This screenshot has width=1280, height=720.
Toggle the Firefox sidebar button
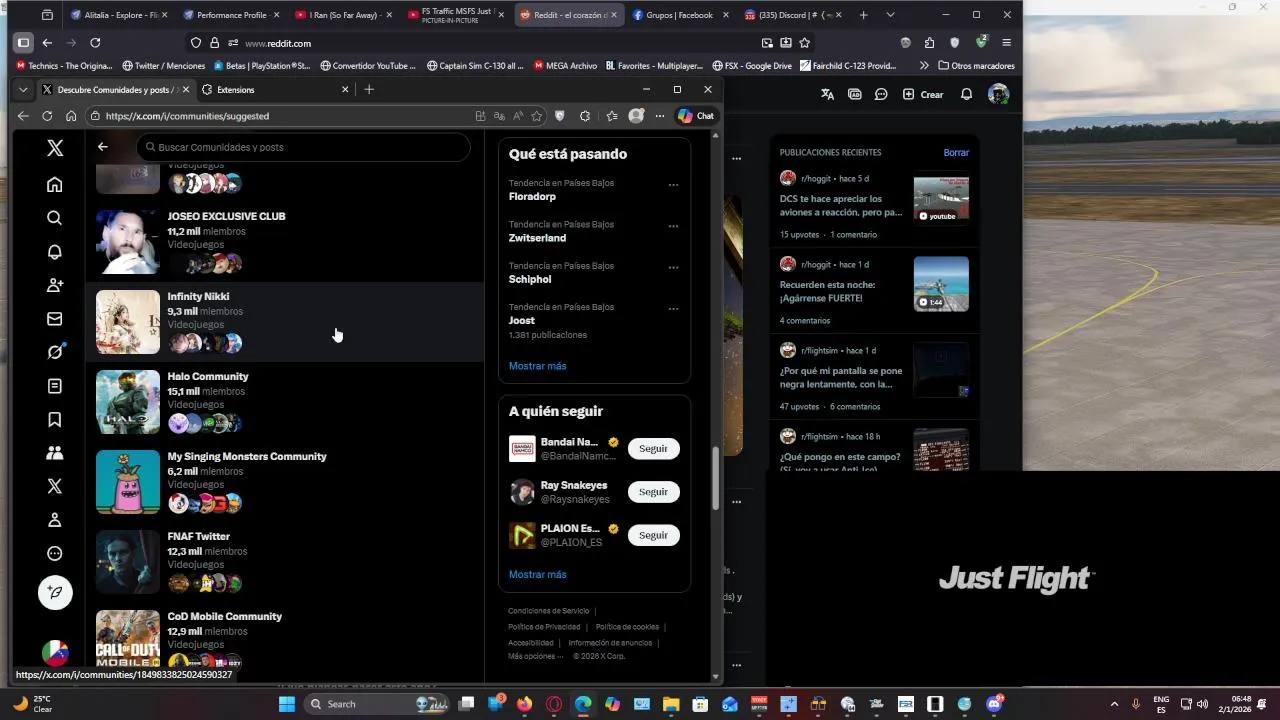click(x=23, y=43)
